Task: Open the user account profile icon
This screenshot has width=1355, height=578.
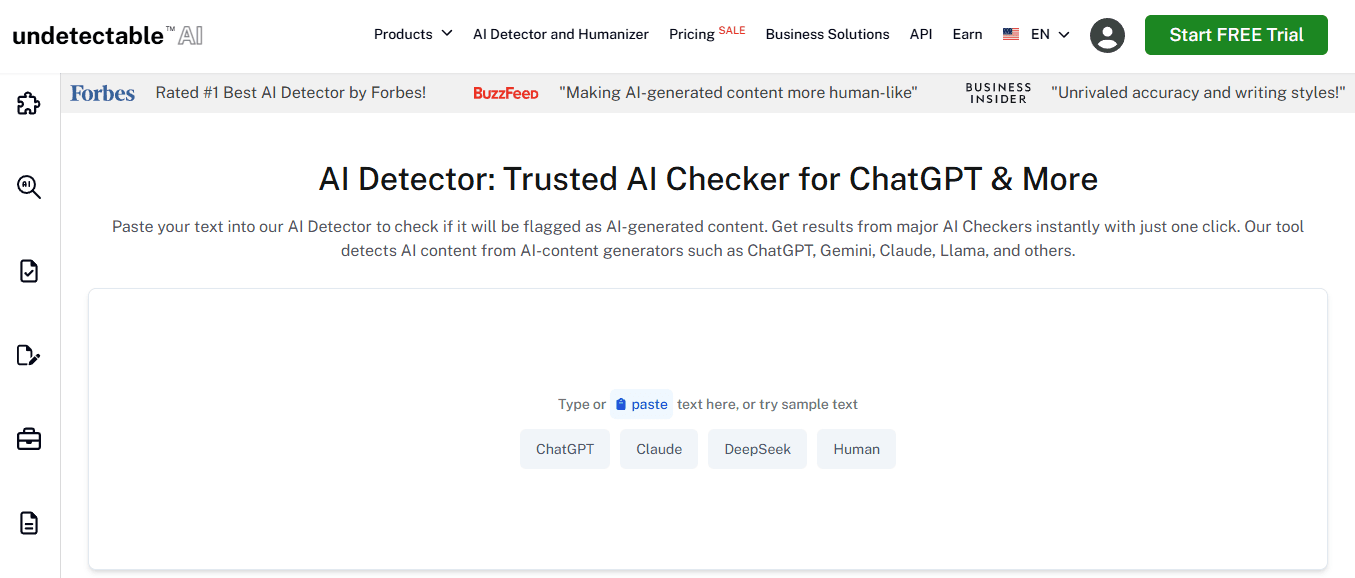Action: click(x=1107, y=34)
